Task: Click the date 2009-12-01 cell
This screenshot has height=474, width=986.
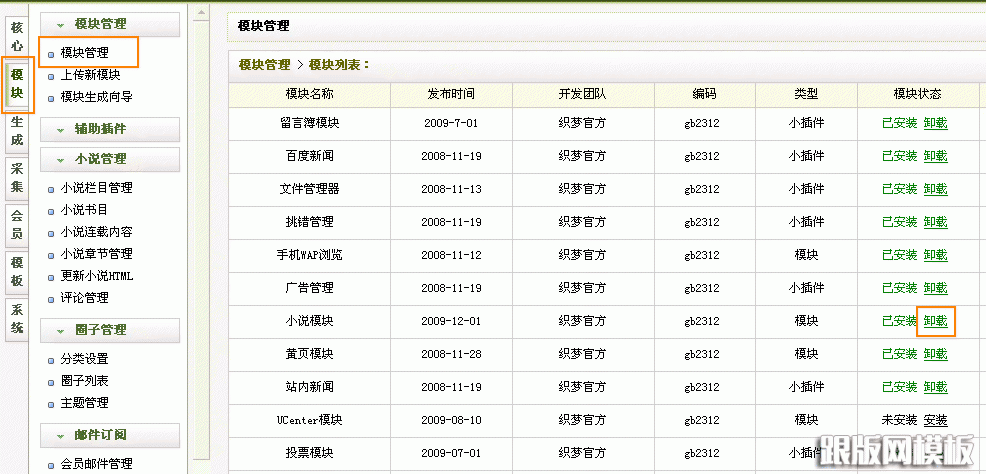Action: click(x=451, y=321)
